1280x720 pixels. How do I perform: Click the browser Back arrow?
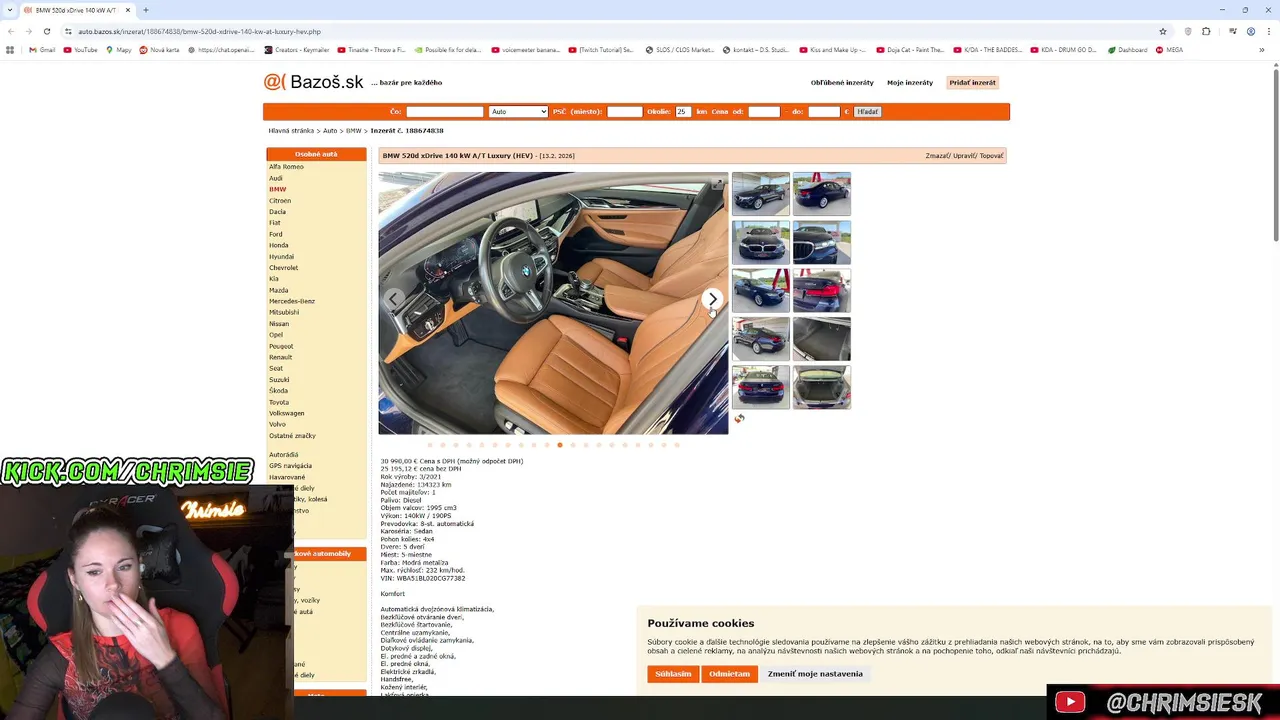[11, 31]
